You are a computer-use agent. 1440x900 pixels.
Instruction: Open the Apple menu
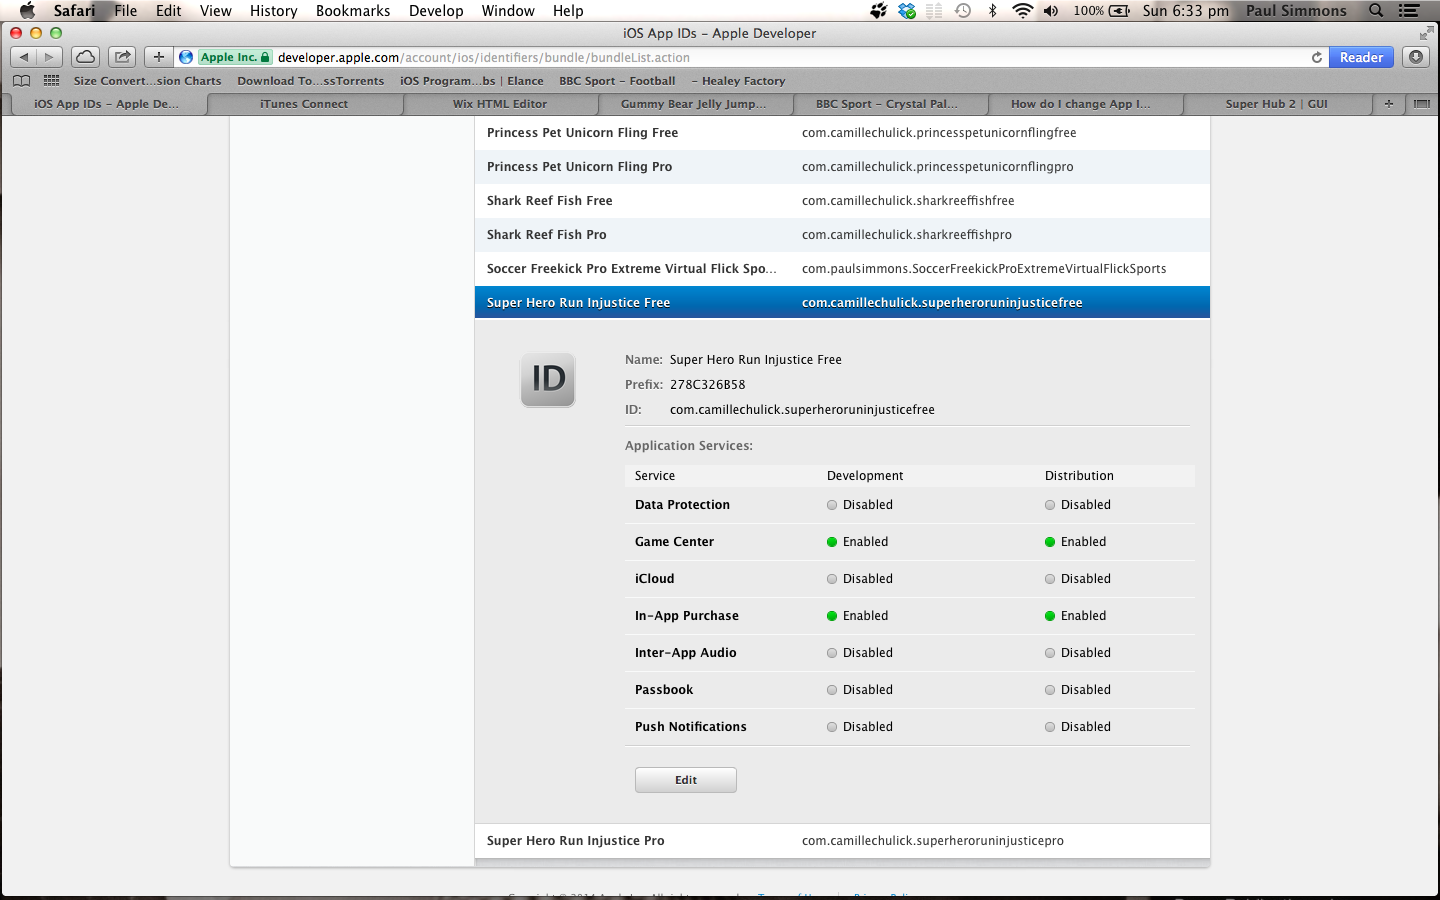point(27,11)
